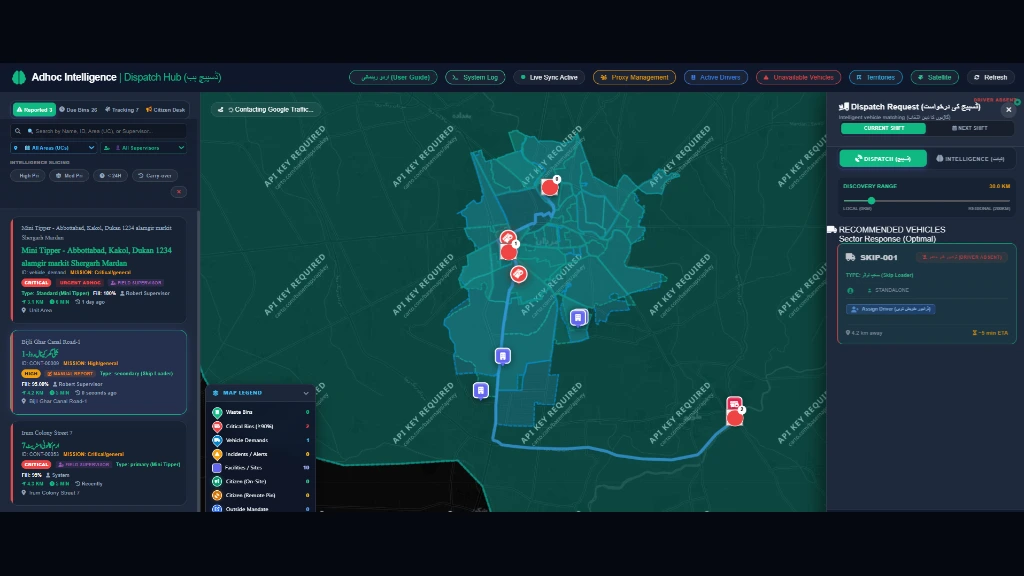Show Unavailable Vehicles

coord(798,77)
